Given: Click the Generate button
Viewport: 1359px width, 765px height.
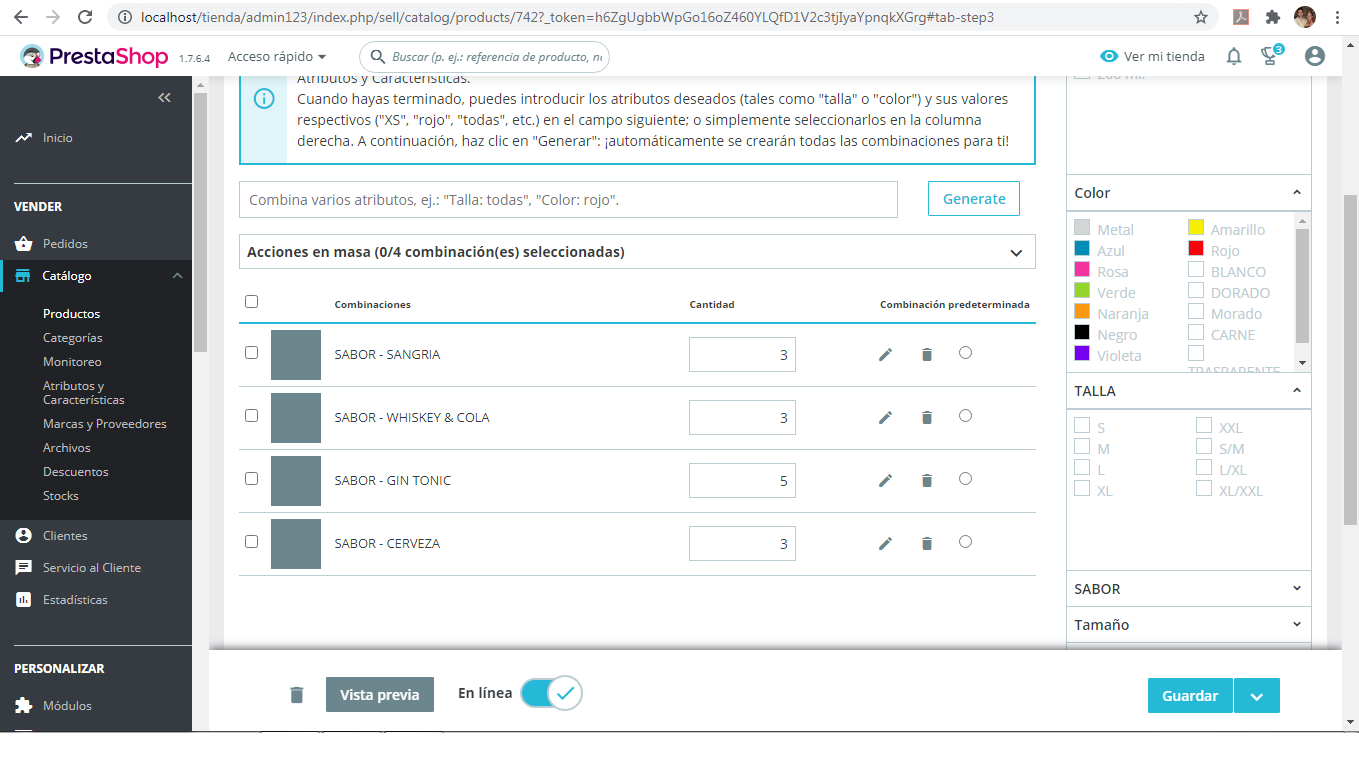Looking at the screenshot, I should 974,198.
